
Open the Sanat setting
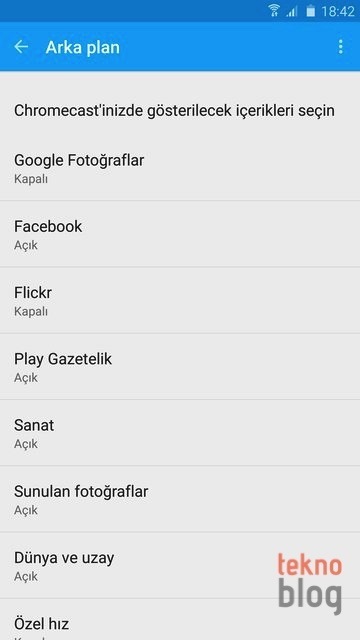(180, 433)
